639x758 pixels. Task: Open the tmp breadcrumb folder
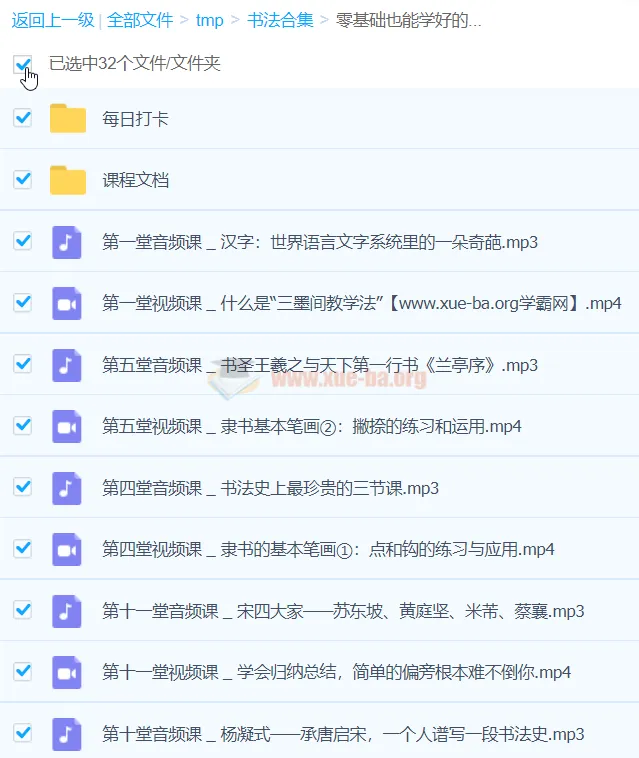(210, 20)
